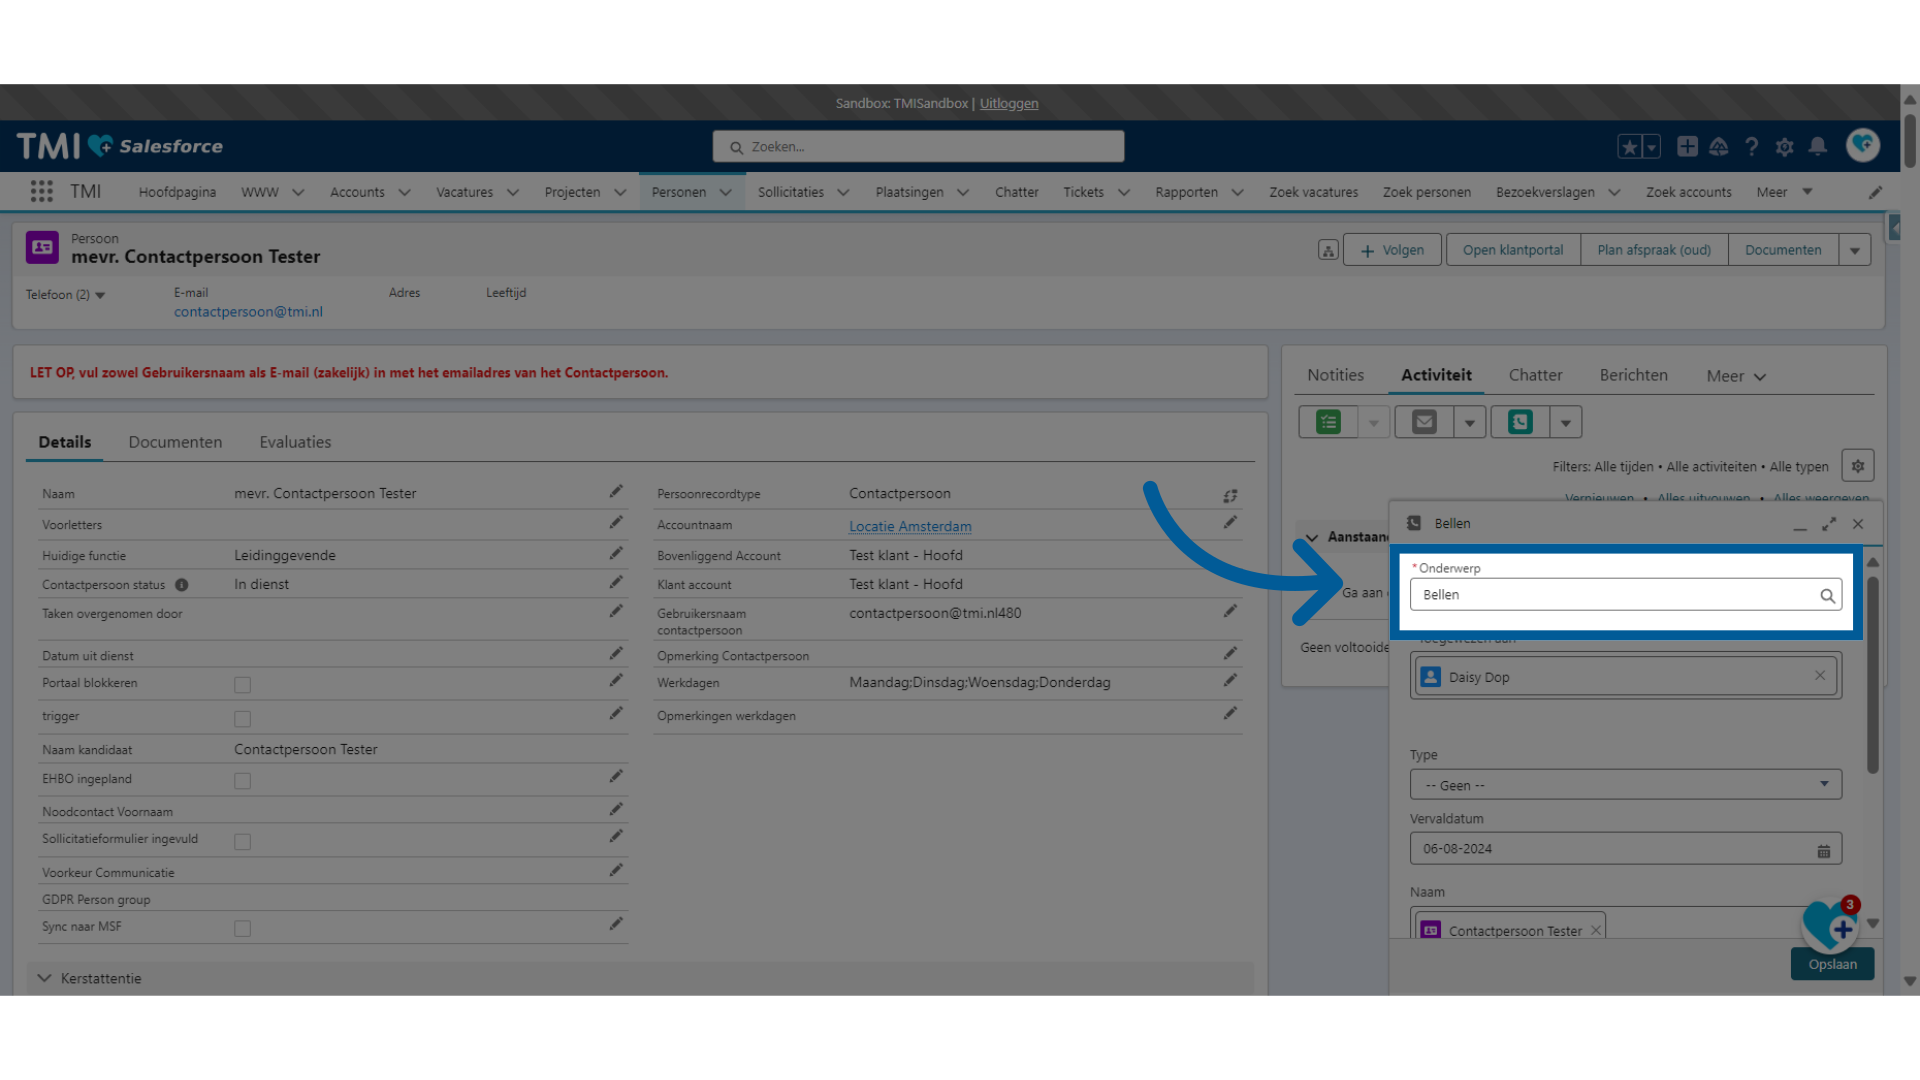Select Type dropdown showing Geen option
The image size is (1920, 1080).
point(1625,785)
